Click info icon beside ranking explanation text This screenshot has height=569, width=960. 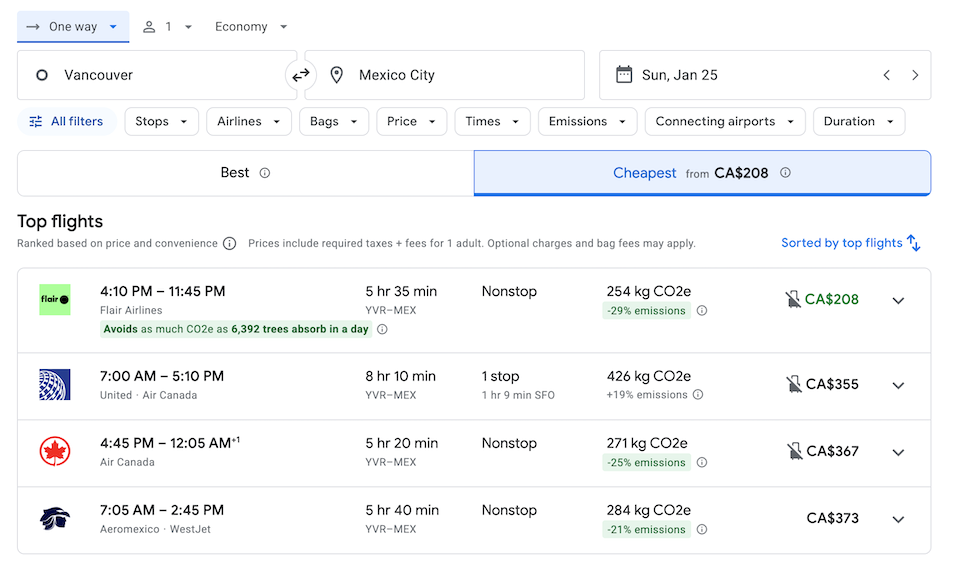[229, 243]
